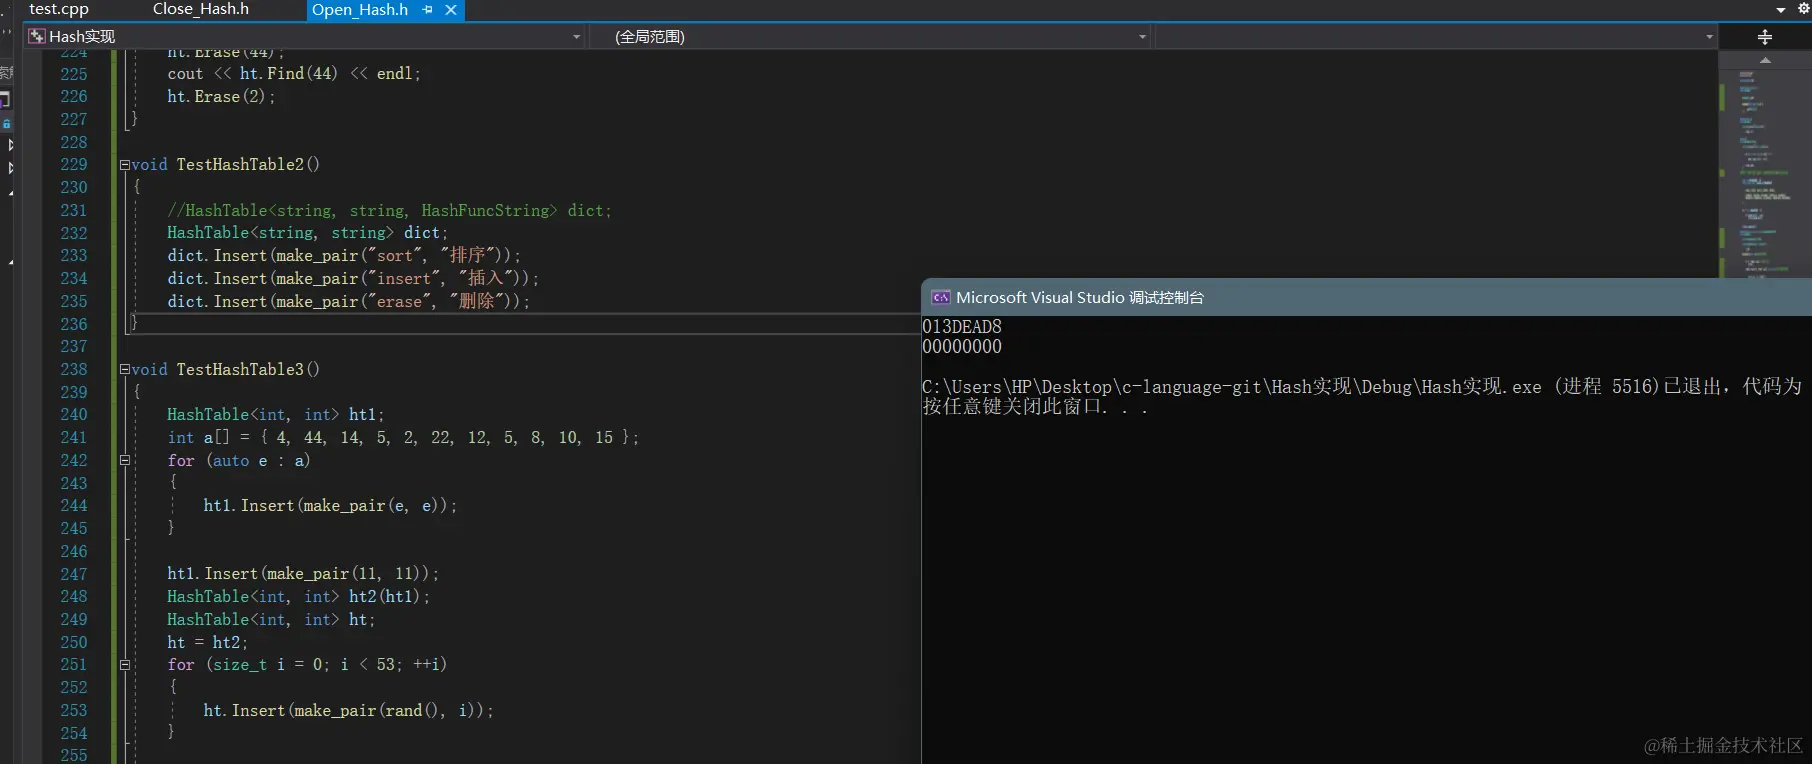The height and width of the screenshot is (764, 1812).
Task: Collapse the for size_t i loop
Action: click(125, 665)
